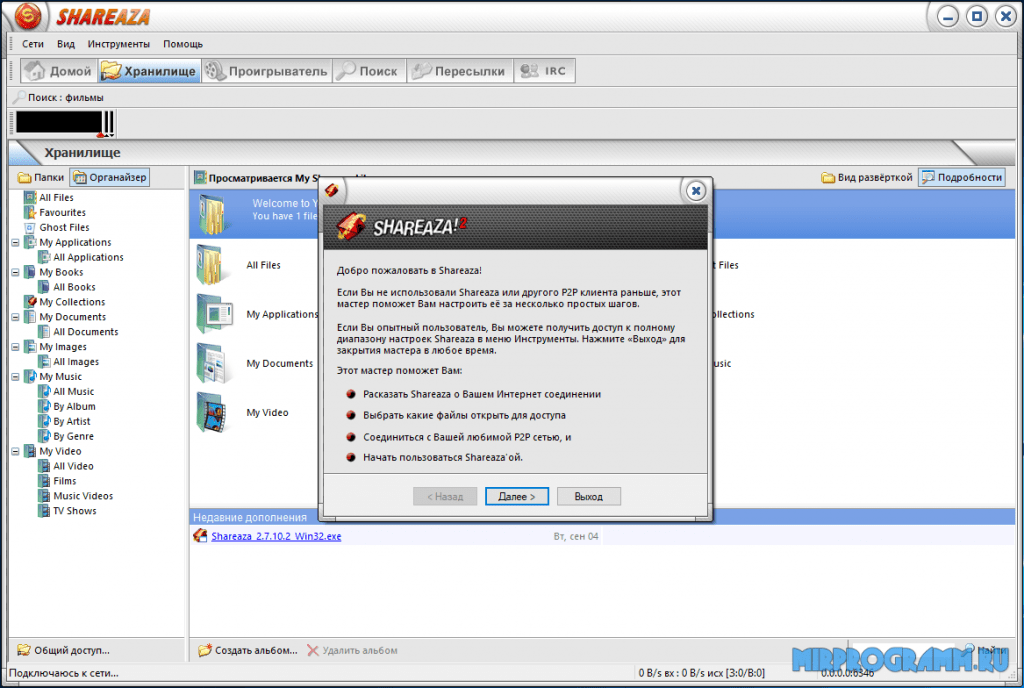Select the All Applications tree item
This screenshot has width=1024, height=688.
[x=81, y=257]
